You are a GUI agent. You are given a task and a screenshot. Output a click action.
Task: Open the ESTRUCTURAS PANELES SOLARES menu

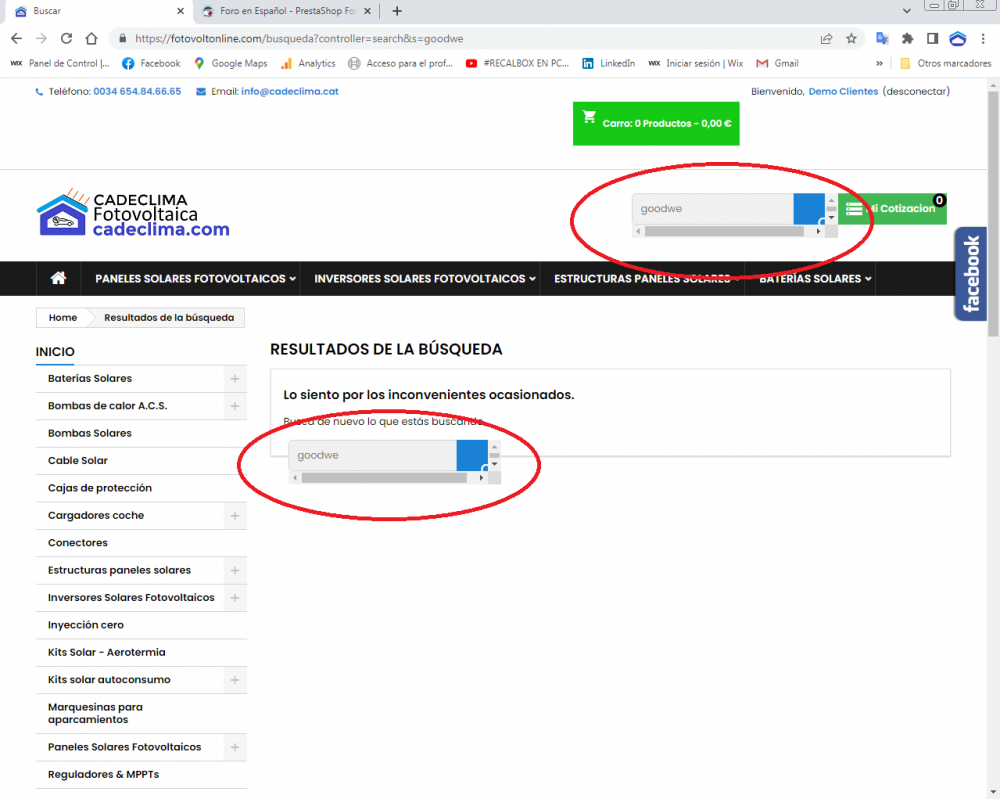click(x=643, y=279)
